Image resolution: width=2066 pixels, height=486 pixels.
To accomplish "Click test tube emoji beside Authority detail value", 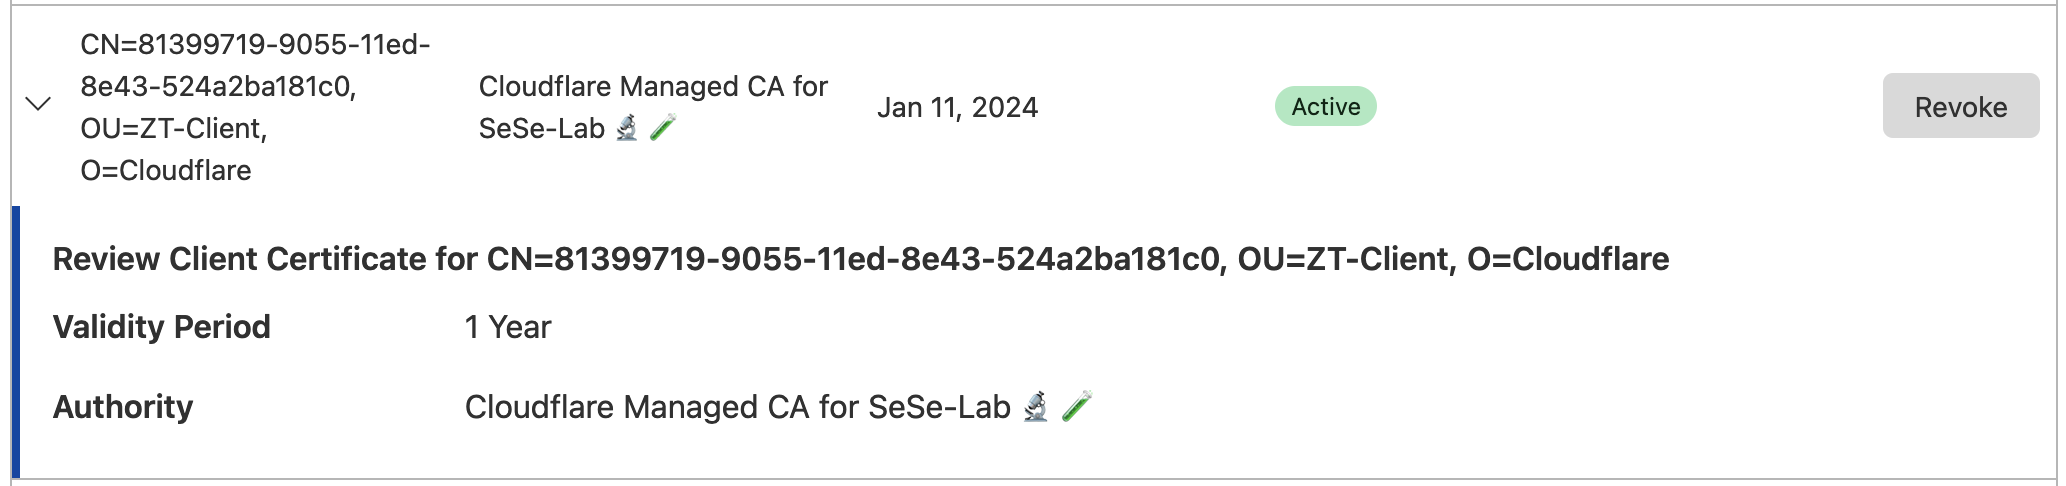I will click(1077, 407).
